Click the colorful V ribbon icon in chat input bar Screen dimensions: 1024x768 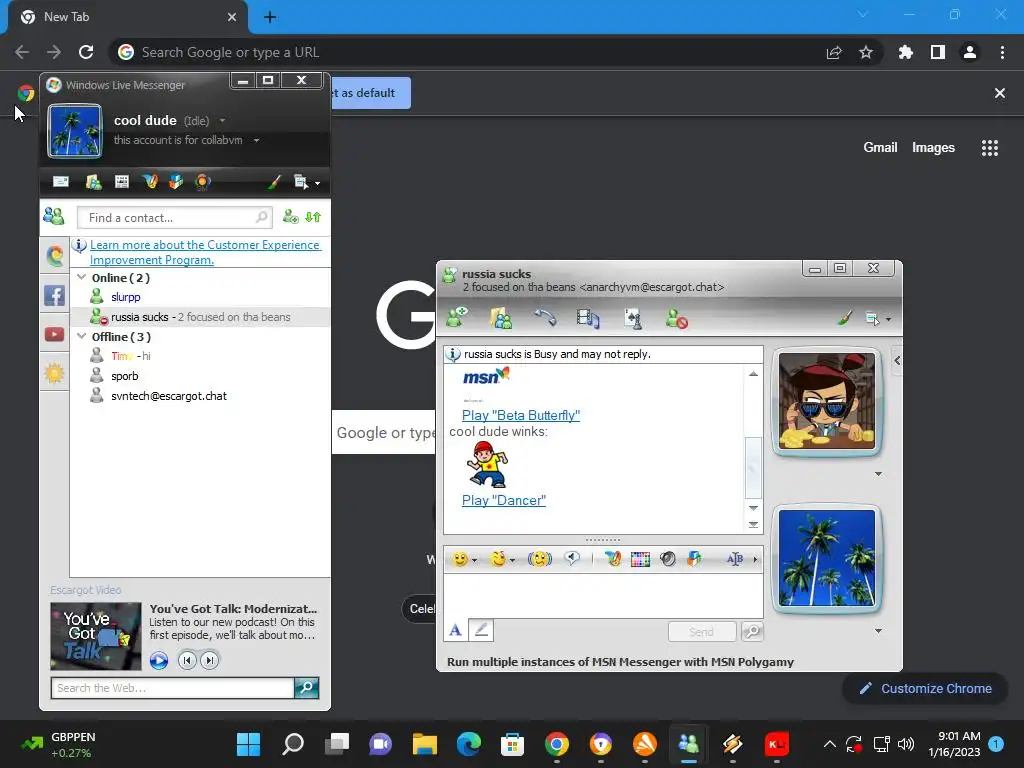click(x=613, y=559)
